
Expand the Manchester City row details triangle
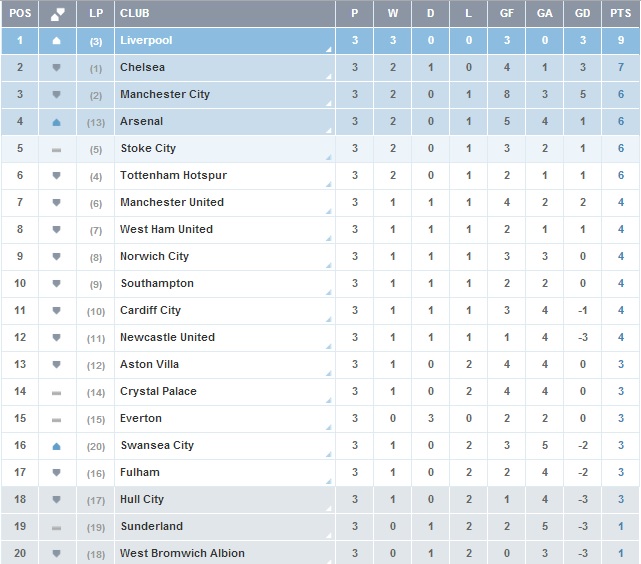[329, 103]
